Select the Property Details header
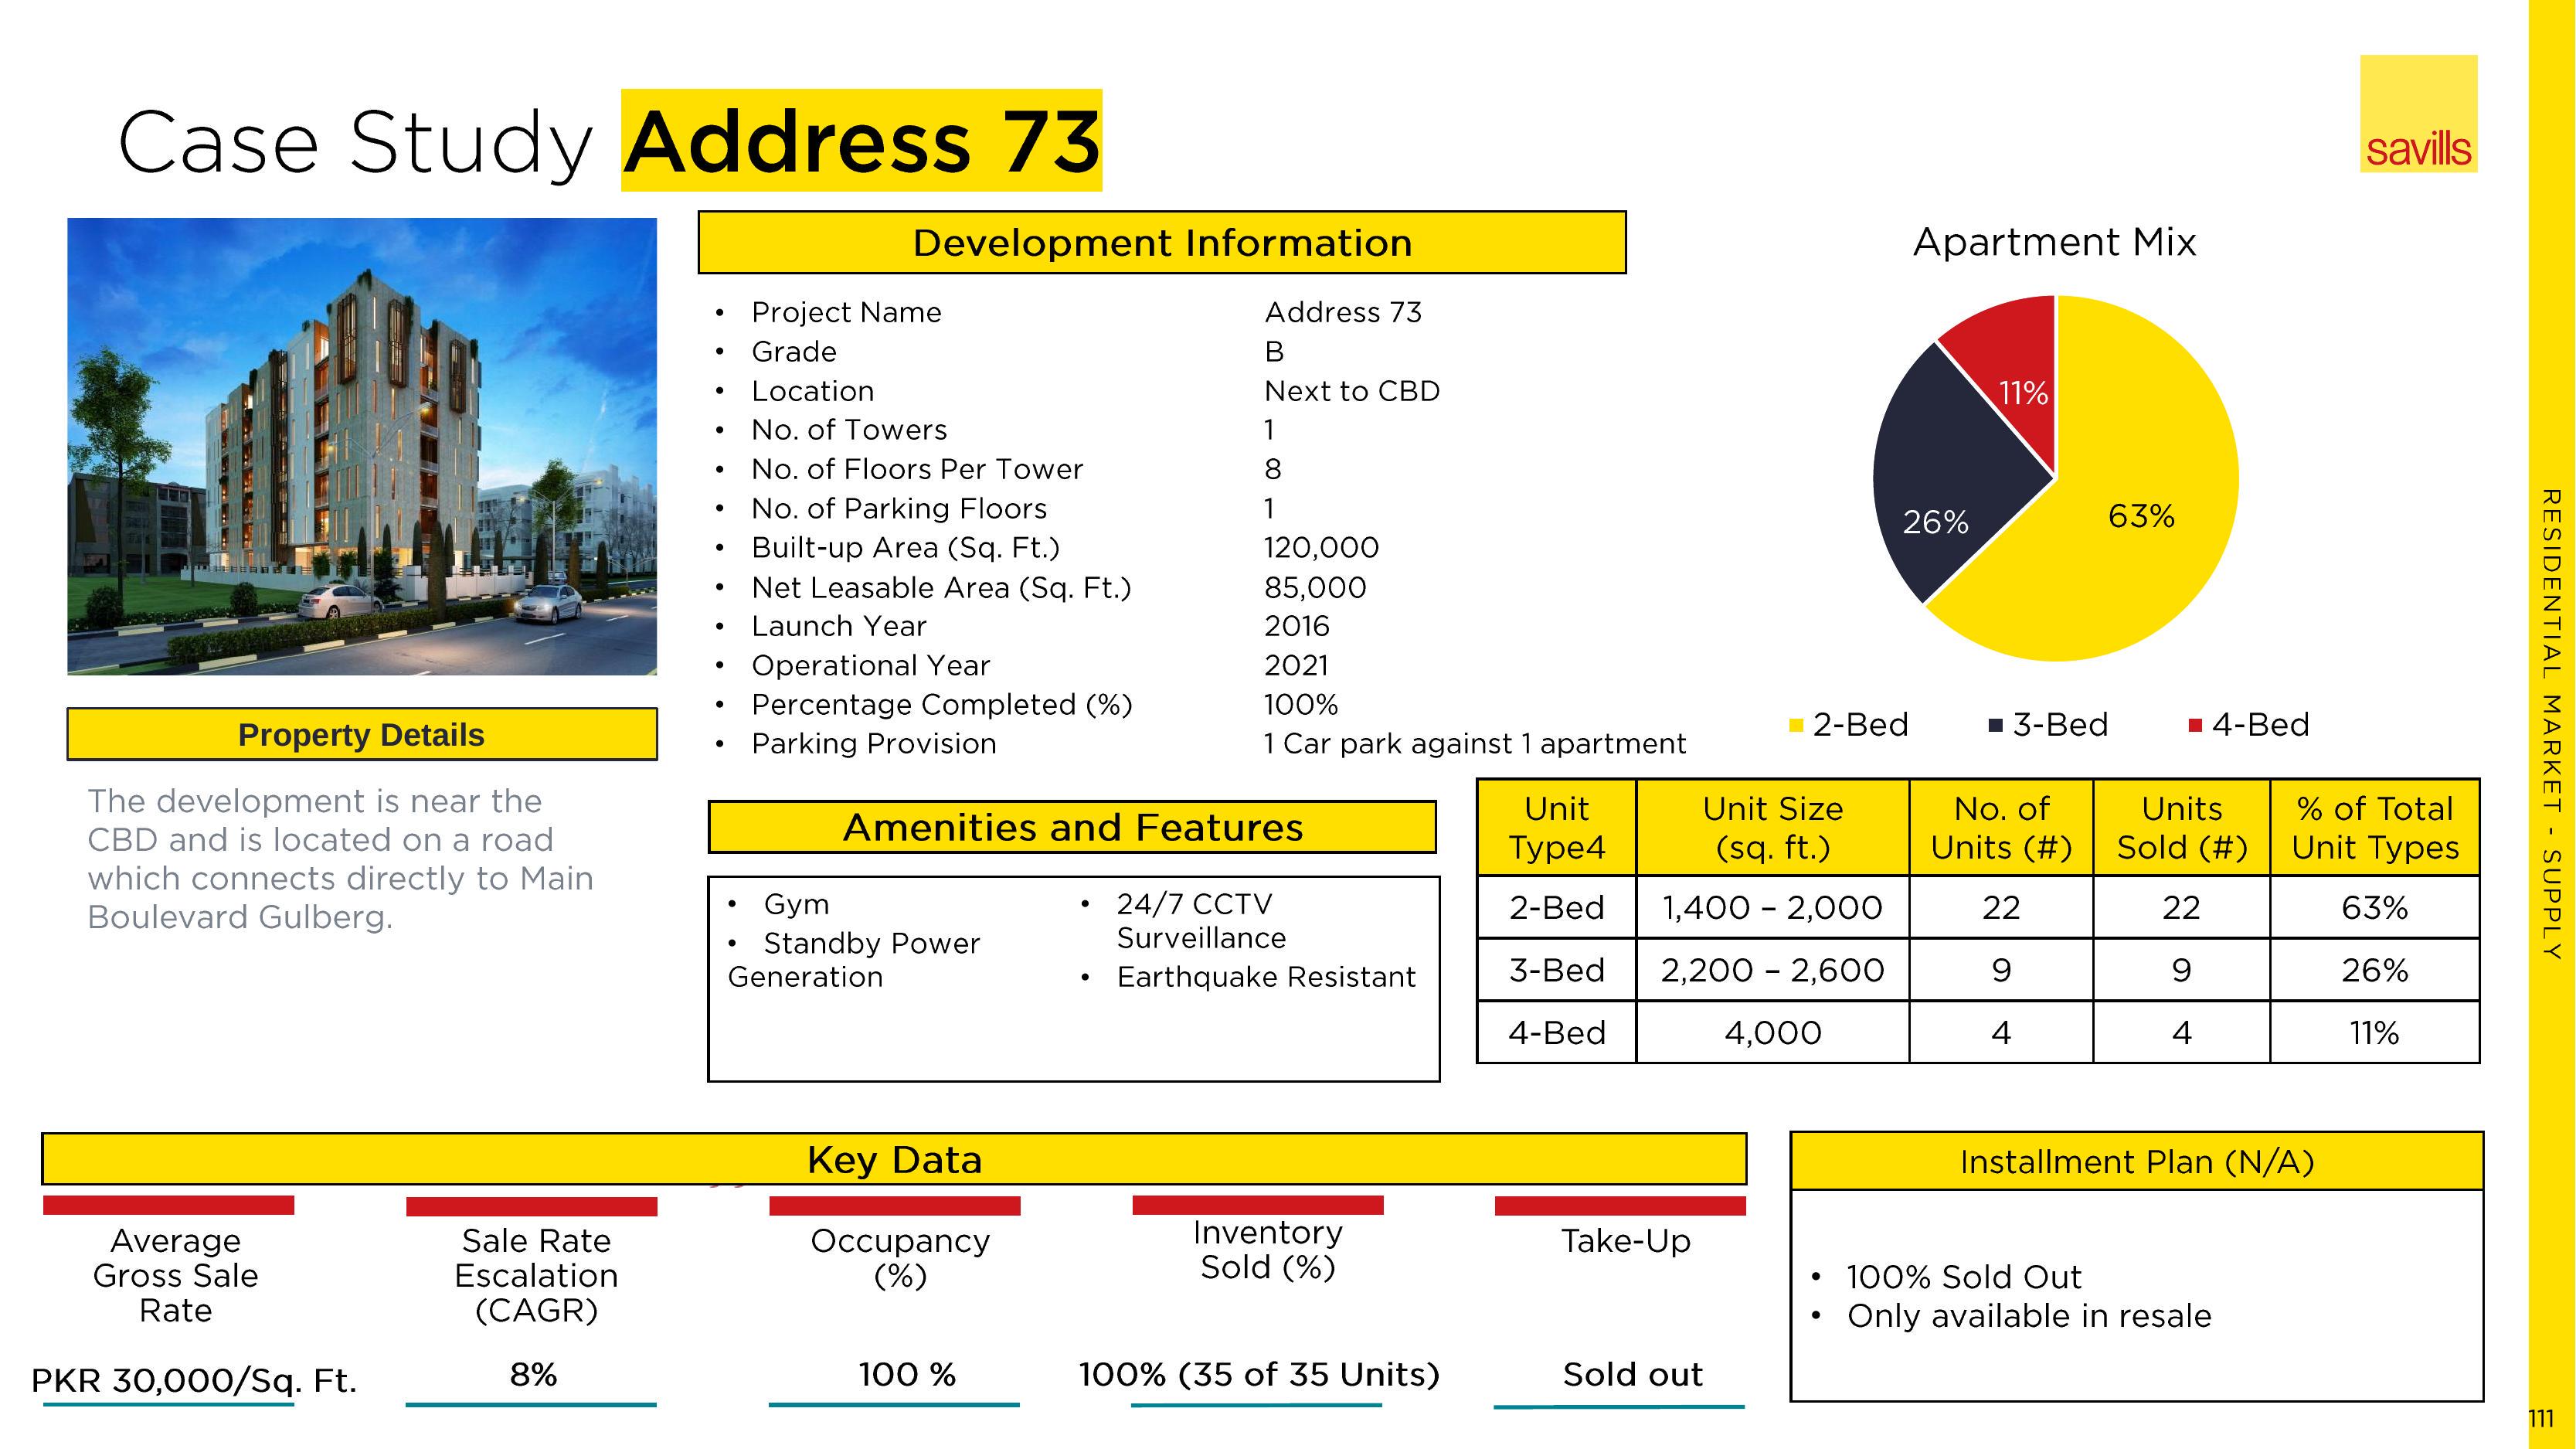 coord(361,735)
